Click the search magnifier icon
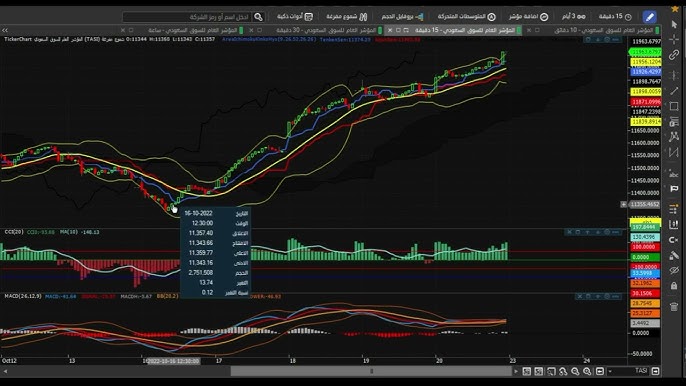Image resolution: width=686 pixels, height=386 pixels. click(x=258, y=17)
